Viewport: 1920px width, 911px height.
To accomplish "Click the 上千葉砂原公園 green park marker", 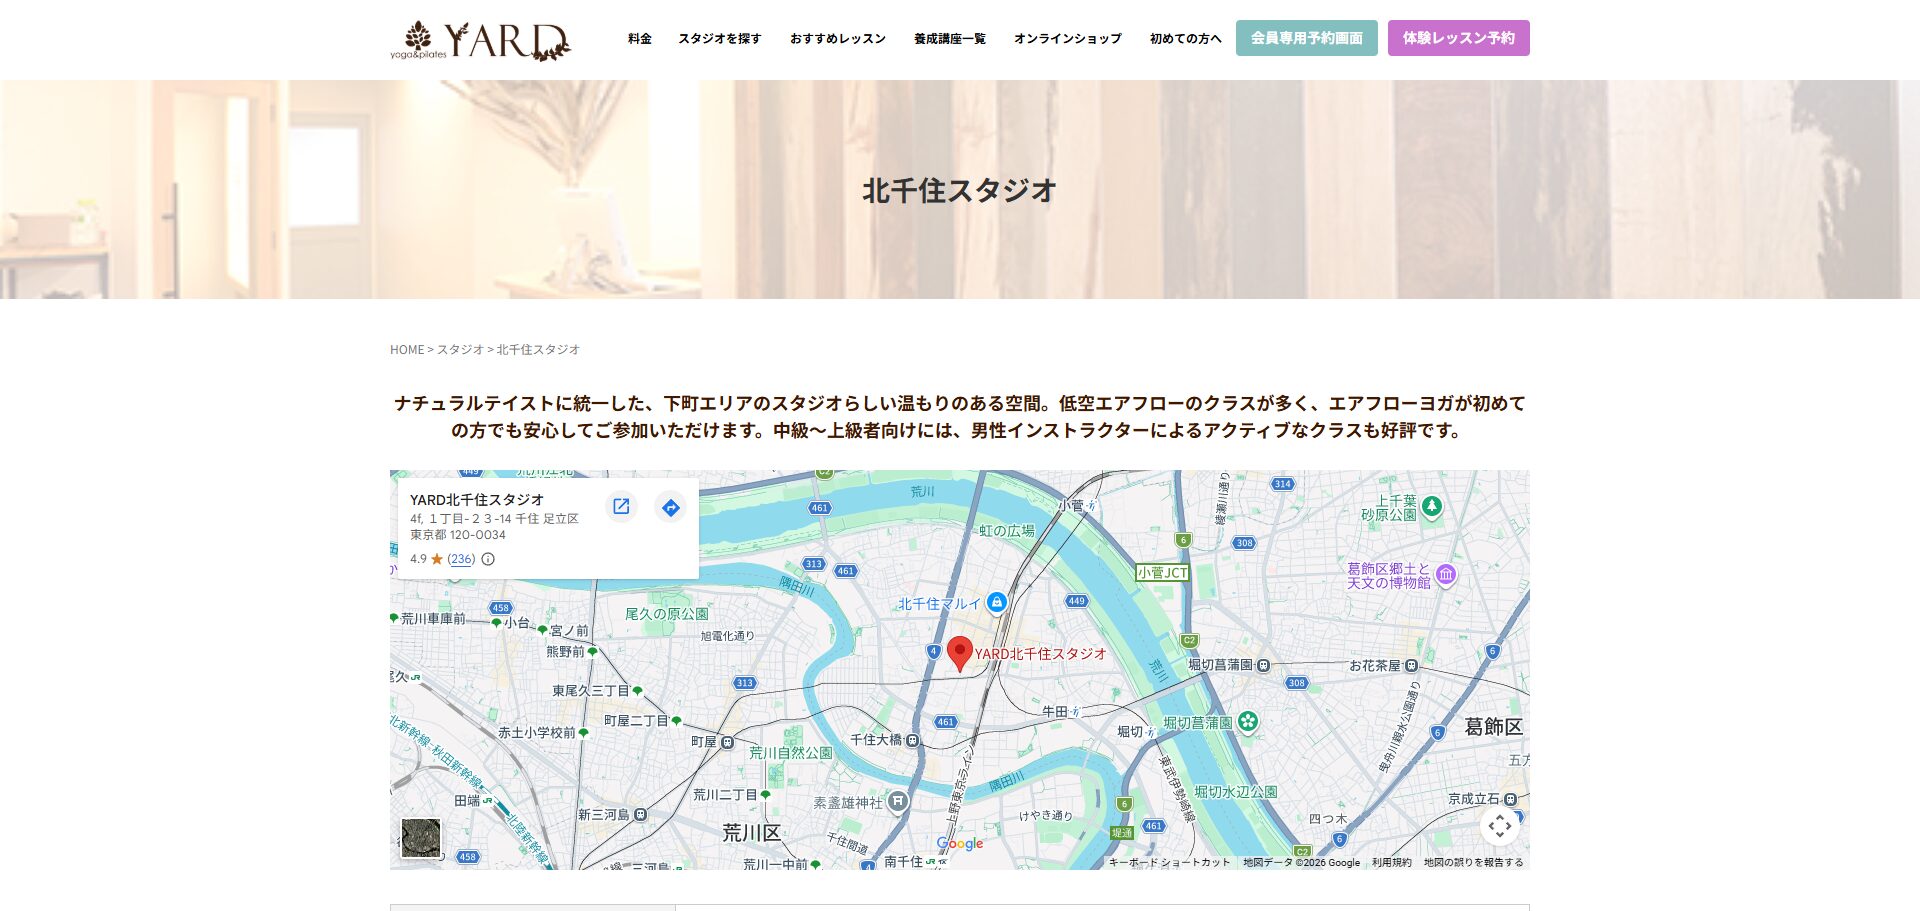I will click(x=1432, y=507).
